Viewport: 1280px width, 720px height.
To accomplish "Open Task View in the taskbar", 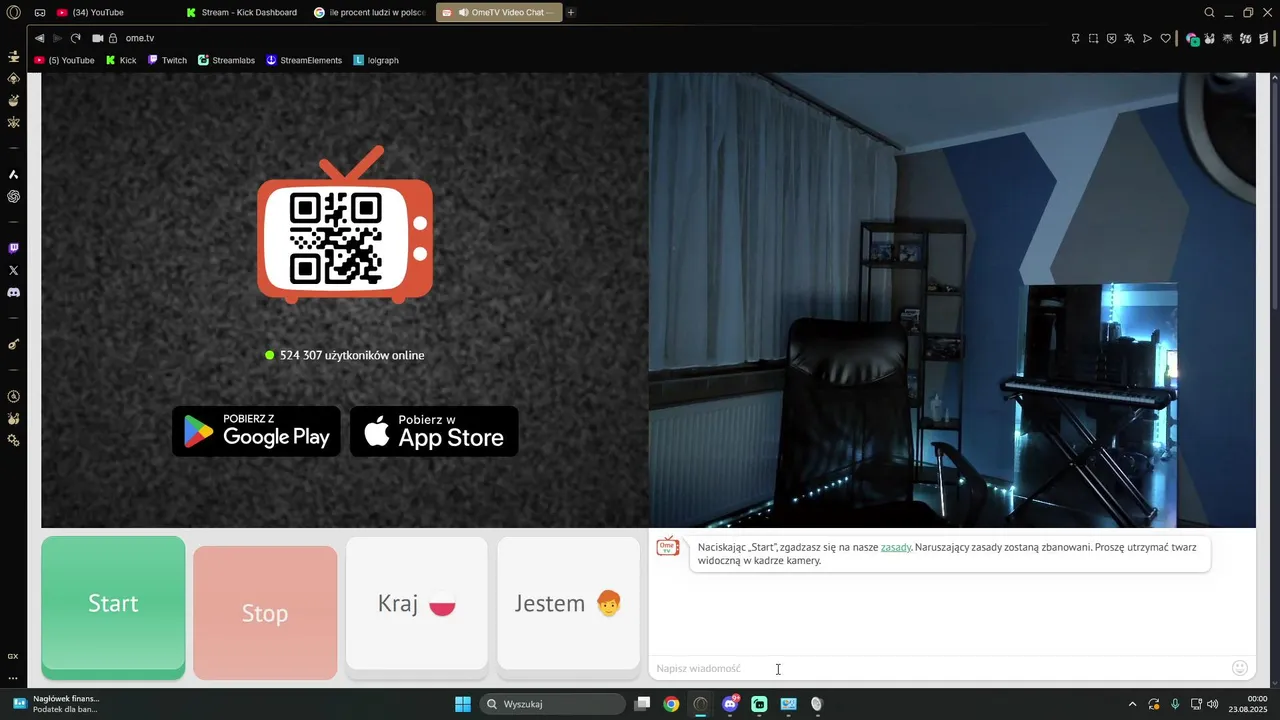I will [643, 704].
